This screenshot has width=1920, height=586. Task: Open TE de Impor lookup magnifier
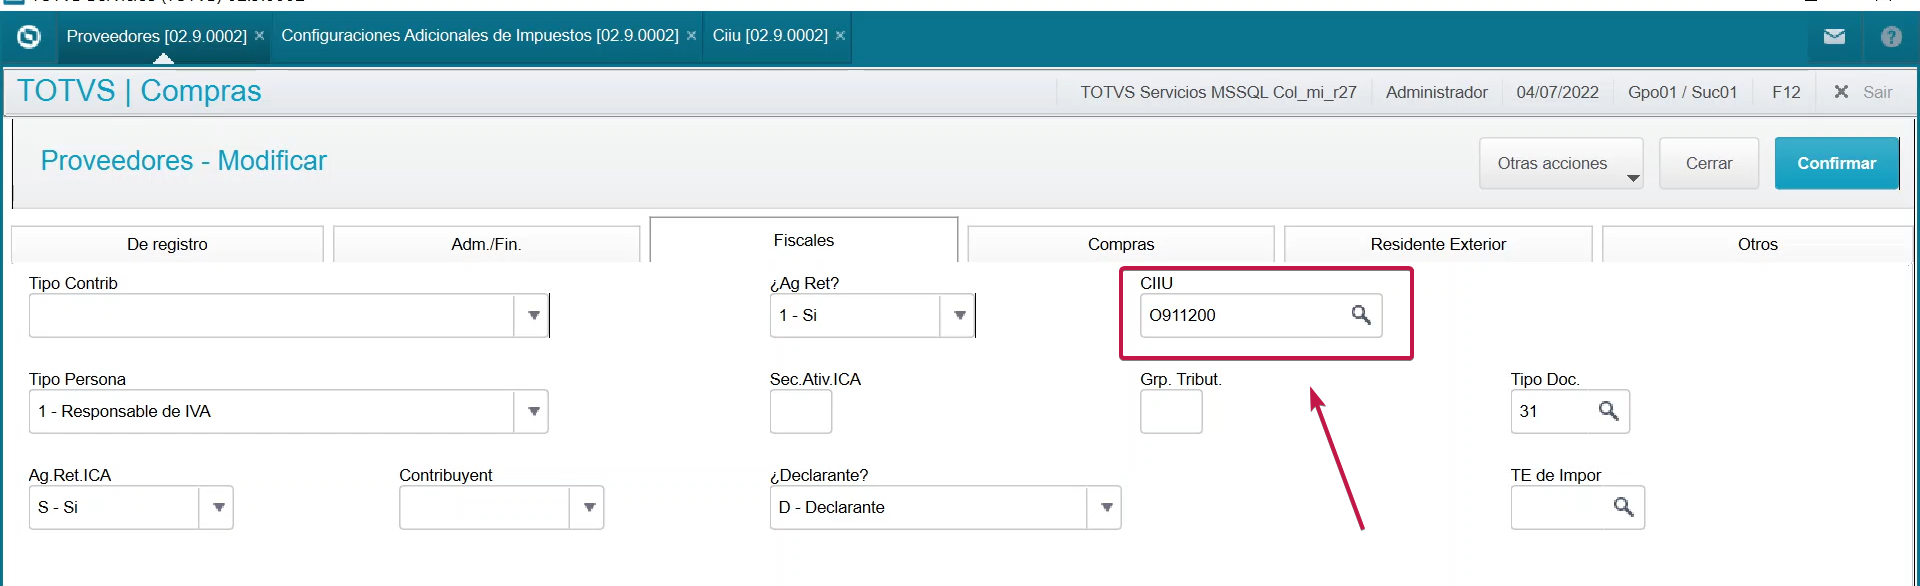tap(1623, 507)
